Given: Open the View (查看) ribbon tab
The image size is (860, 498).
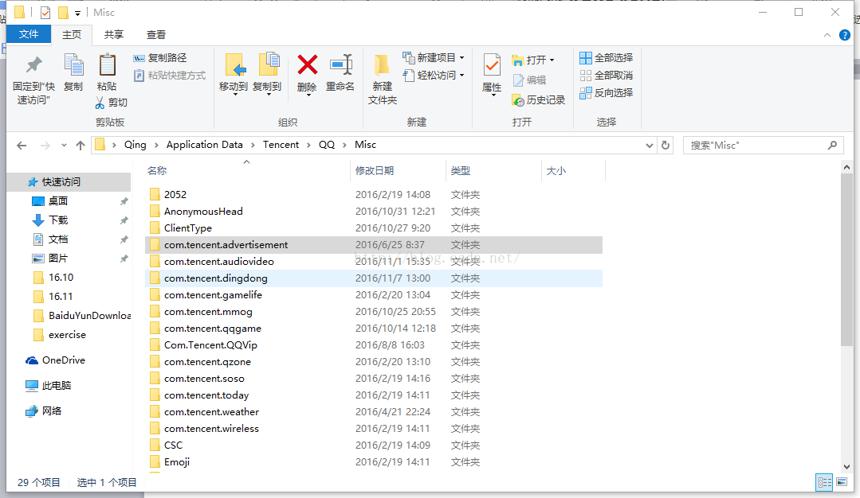Looking at the screenshot, I should click(x=156, y=35).
